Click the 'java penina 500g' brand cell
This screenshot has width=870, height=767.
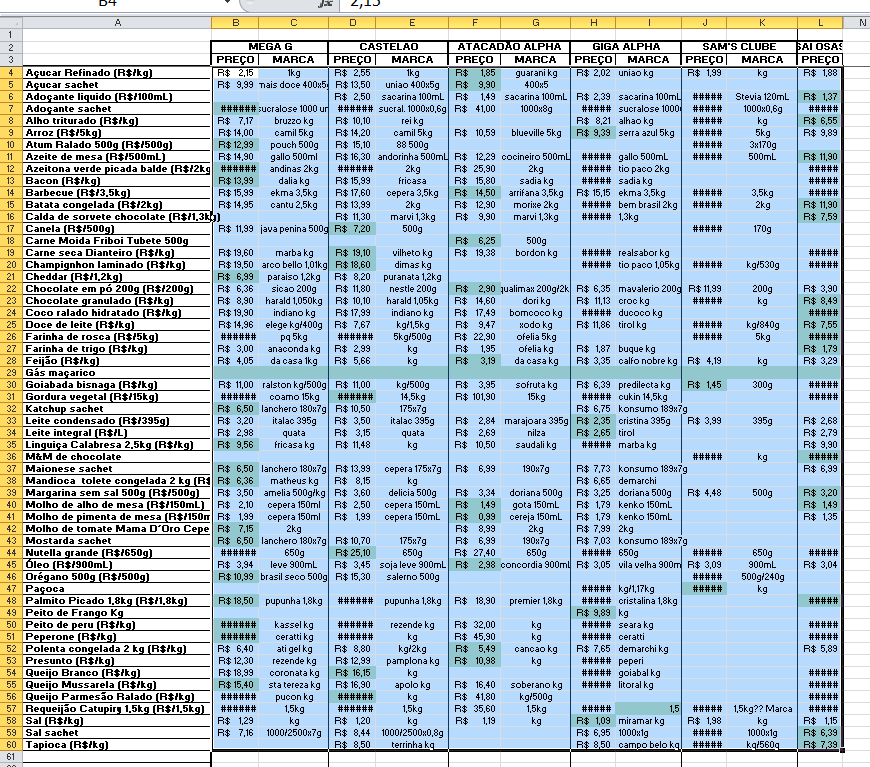(294, 229)
